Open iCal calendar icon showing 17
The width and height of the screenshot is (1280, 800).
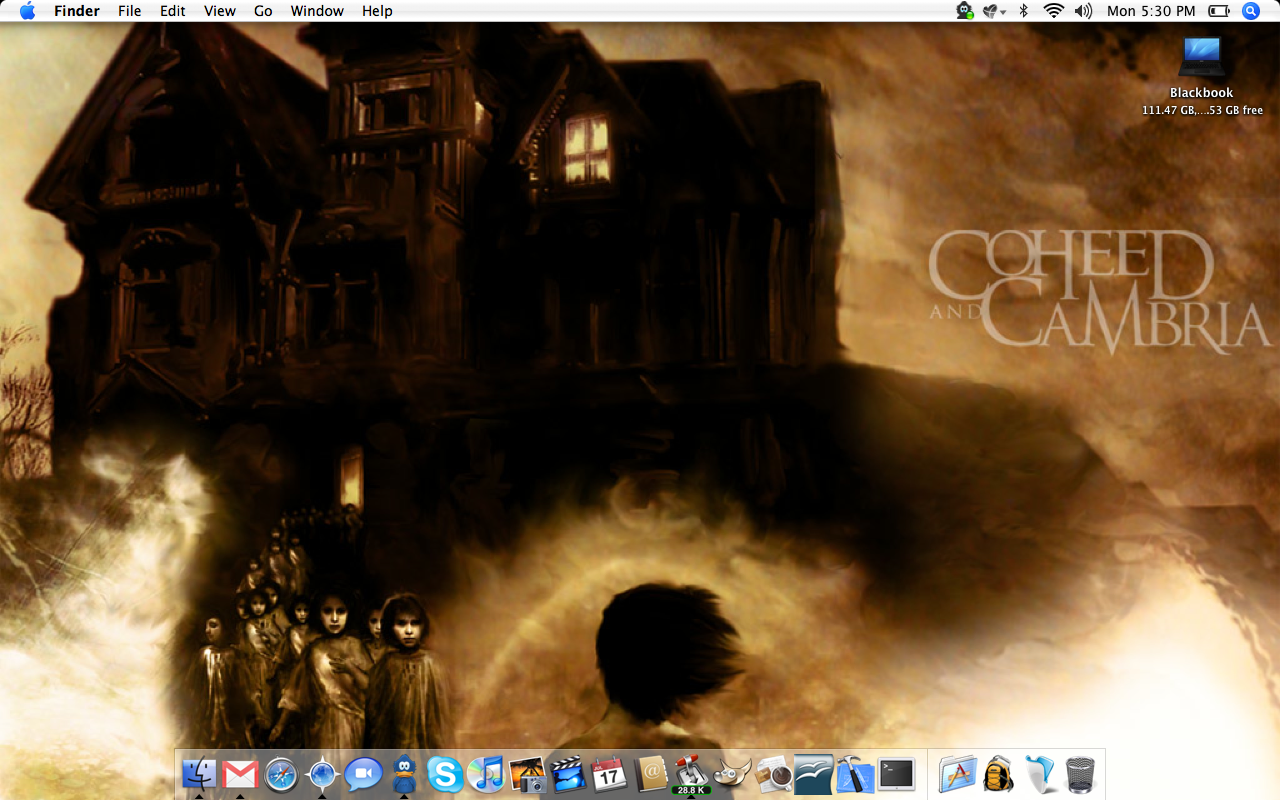click(608, 774)
